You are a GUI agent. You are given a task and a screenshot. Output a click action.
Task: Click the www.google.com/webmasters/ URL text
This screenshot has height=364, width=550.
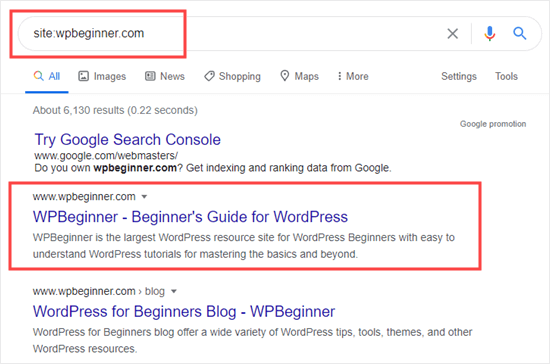point(106,156)
